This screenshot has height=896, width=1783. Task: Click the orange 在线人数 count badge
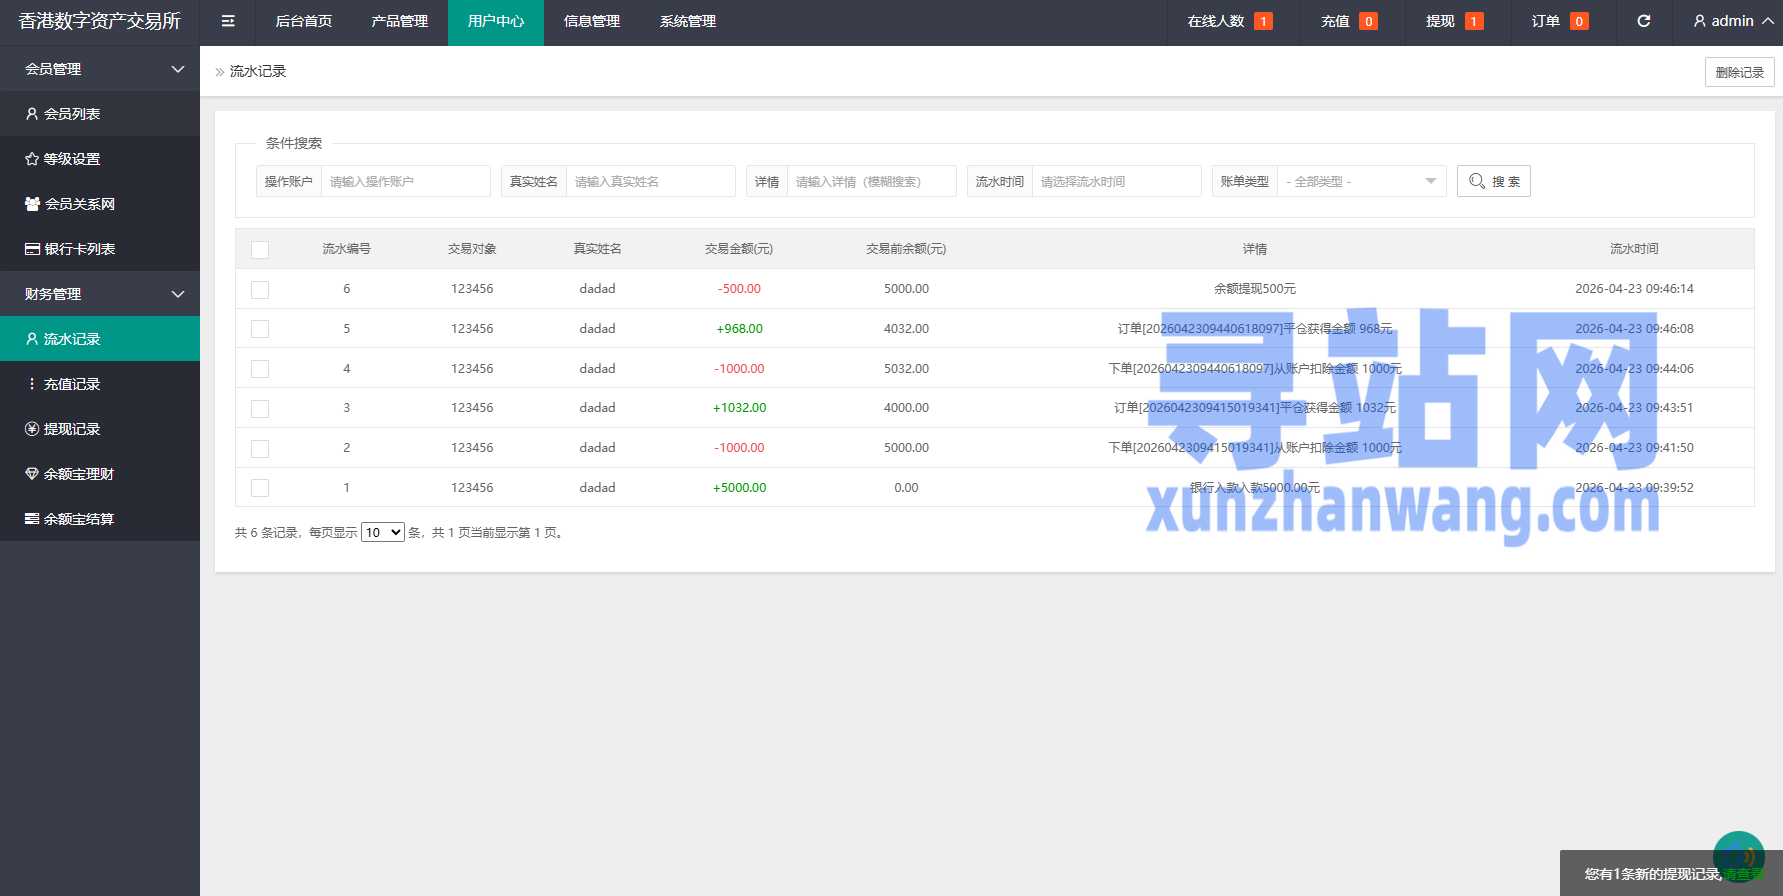(x=1263, y=21)
